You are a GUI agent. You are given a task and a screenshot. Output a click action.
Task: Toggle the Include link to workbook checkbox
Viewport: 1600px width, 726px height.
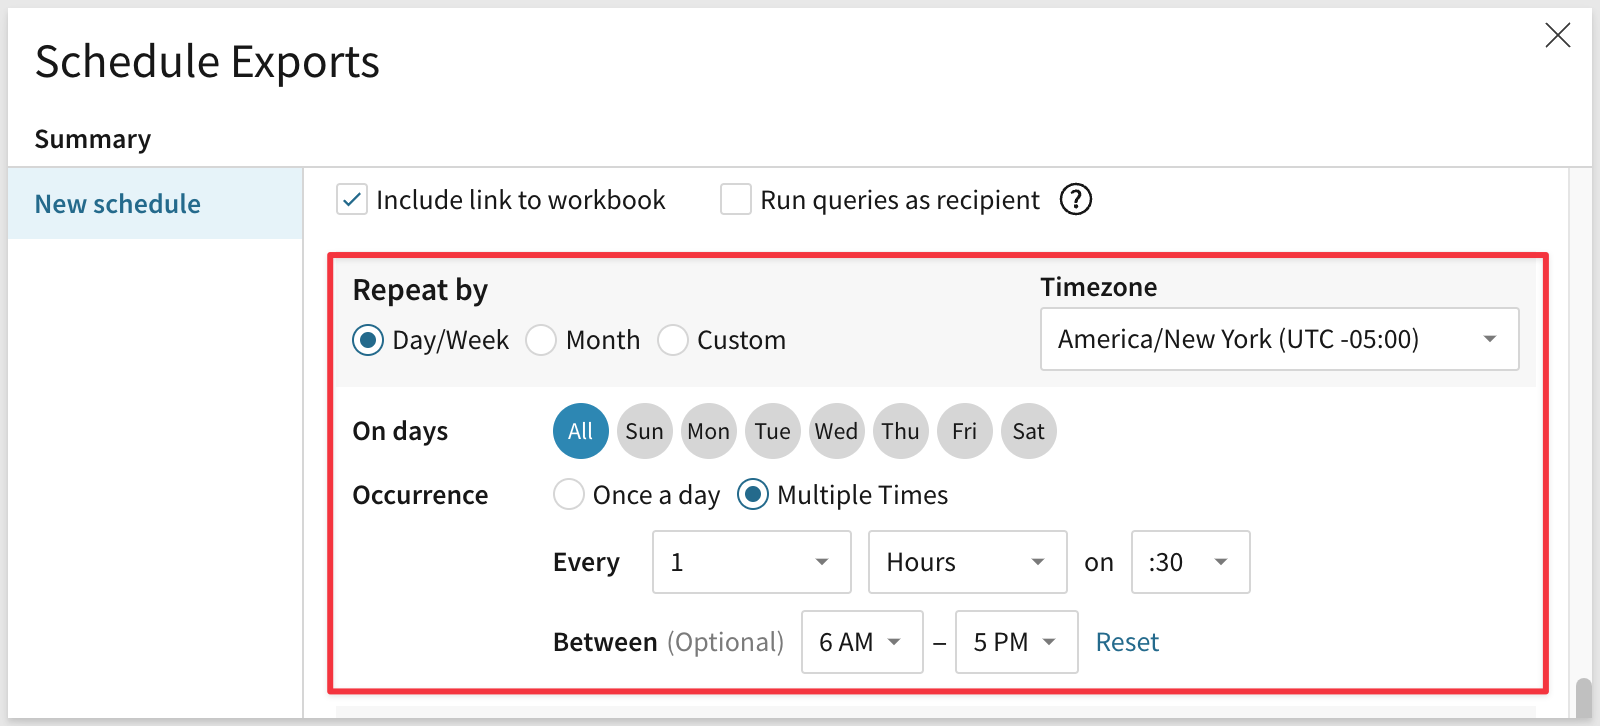coord(352,200)
